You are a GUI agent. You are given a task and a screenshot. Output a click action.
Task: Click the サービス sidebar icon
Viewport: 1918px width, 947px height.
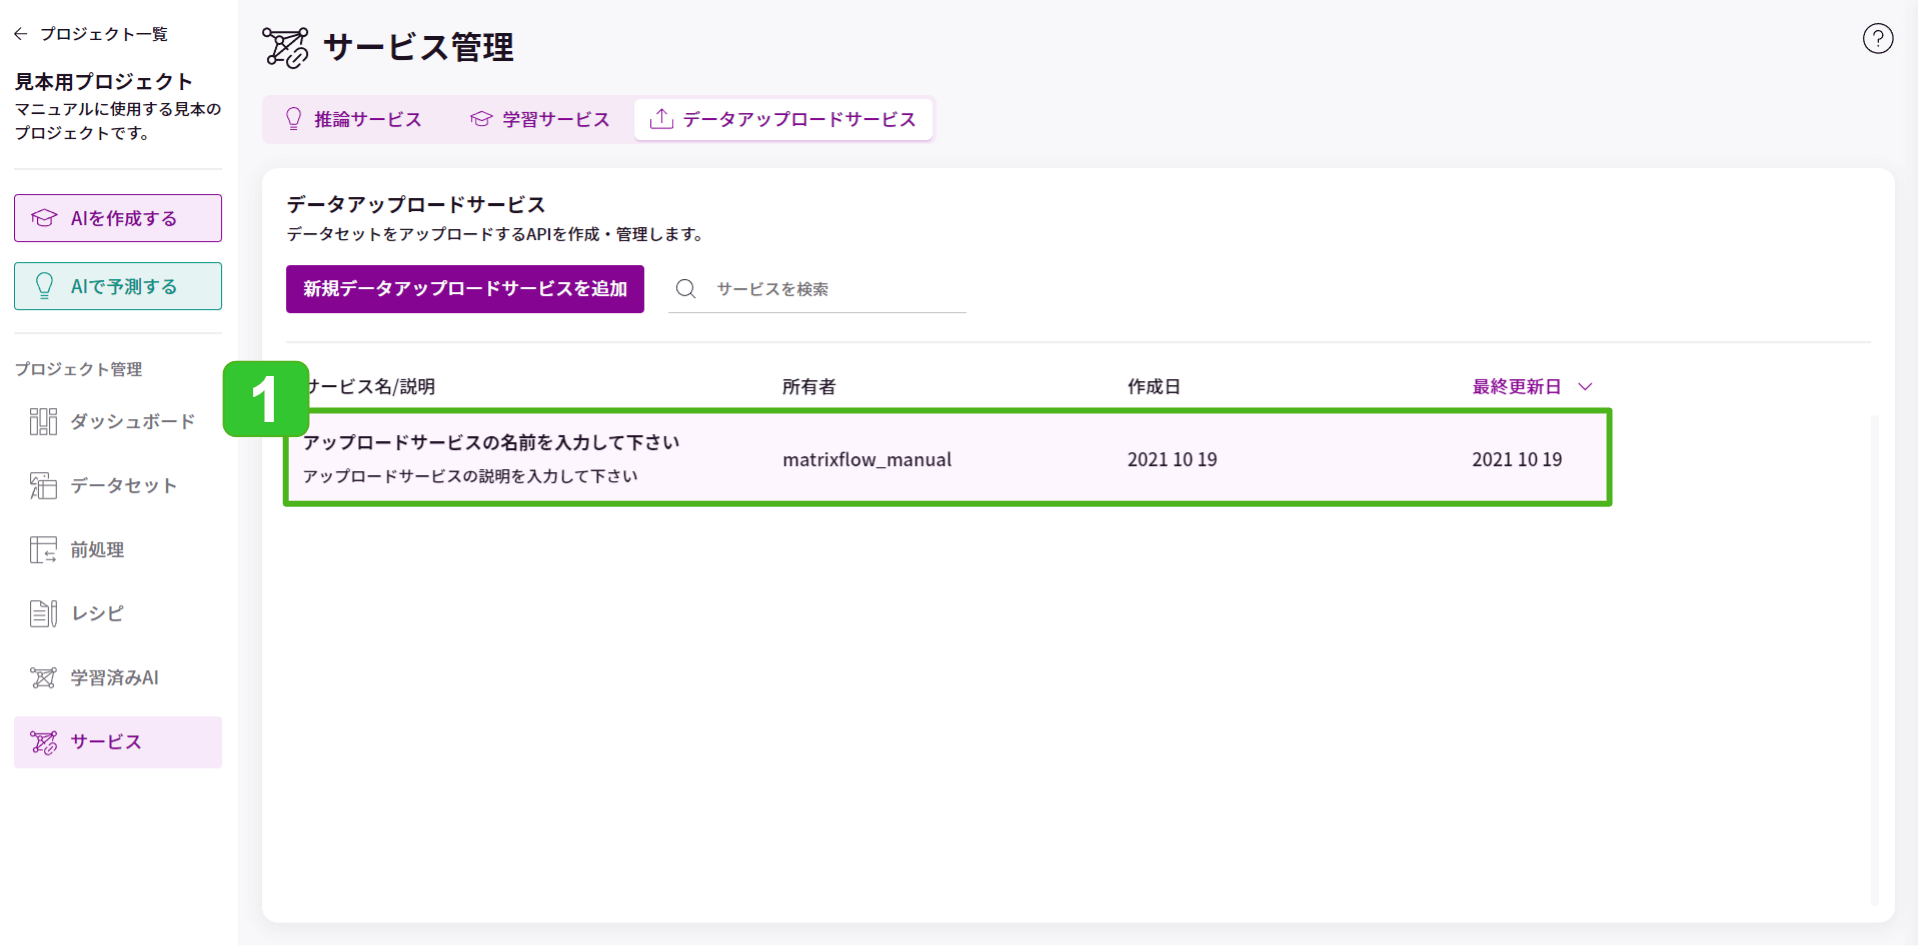[x=43, y=742]
